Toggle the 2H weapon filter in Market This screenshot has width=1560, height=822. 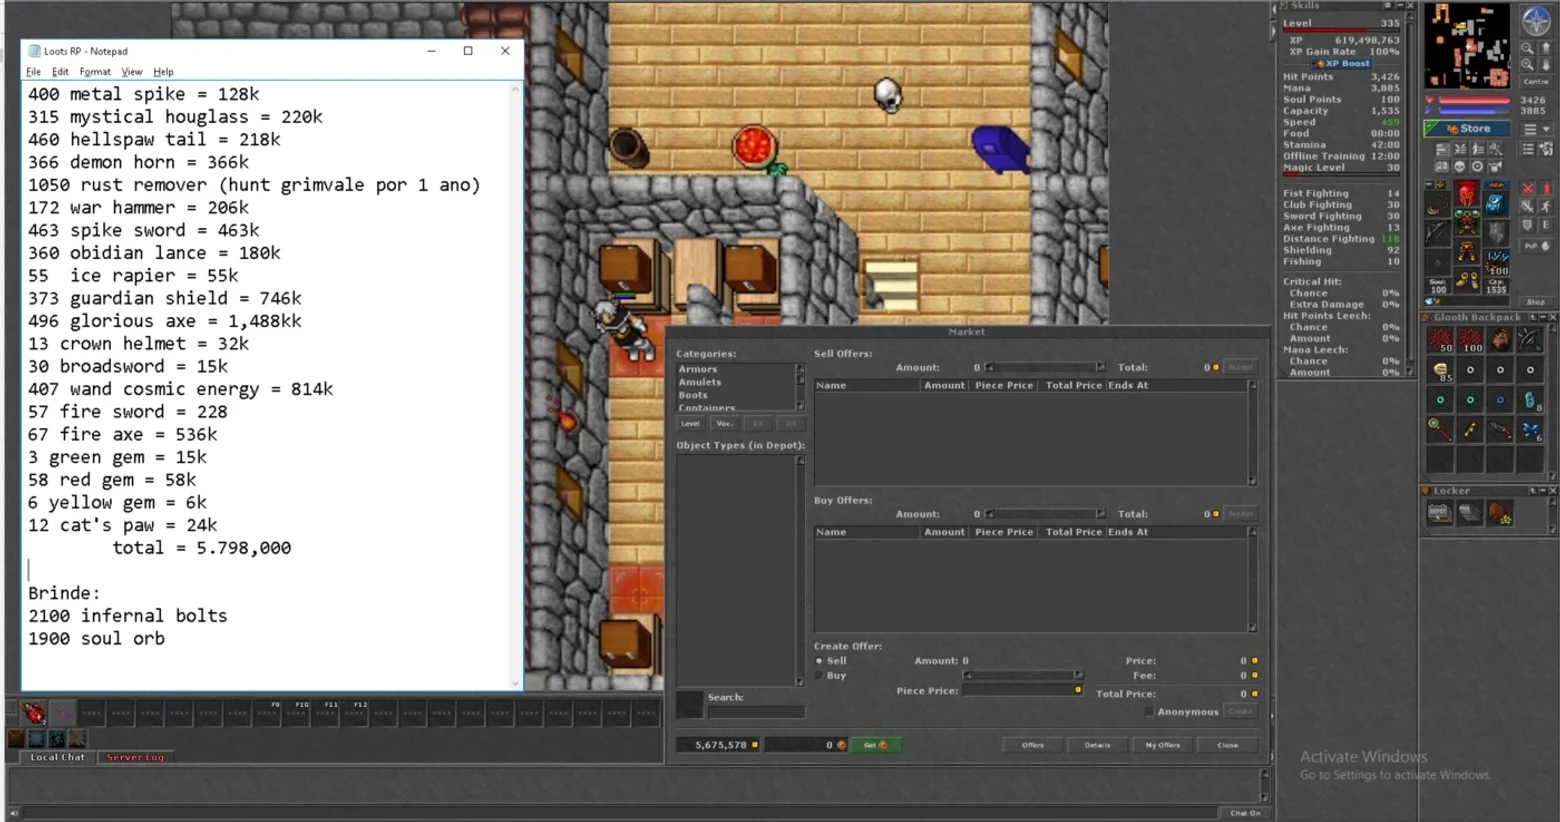coord(789,423)
